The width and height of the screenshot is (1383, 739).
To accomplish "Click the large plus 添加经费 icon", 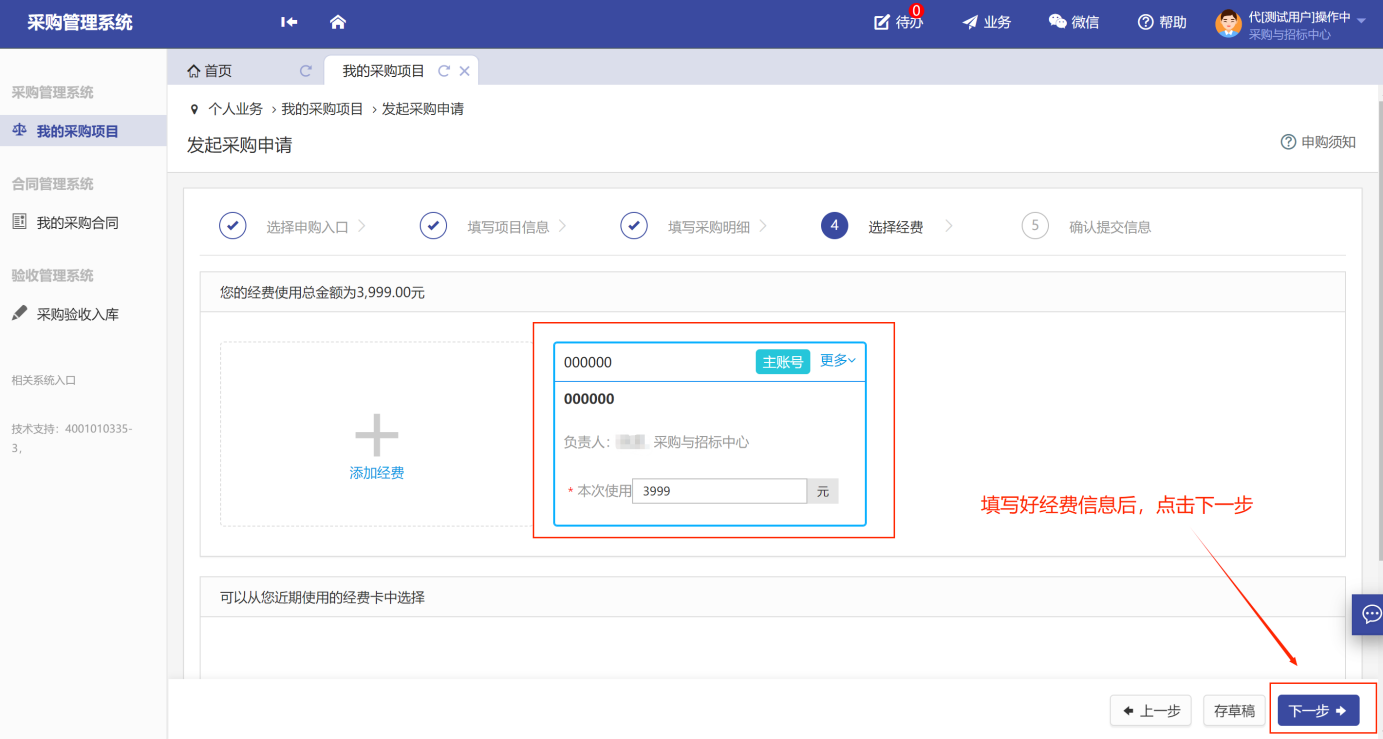I will tap(377, 436).
